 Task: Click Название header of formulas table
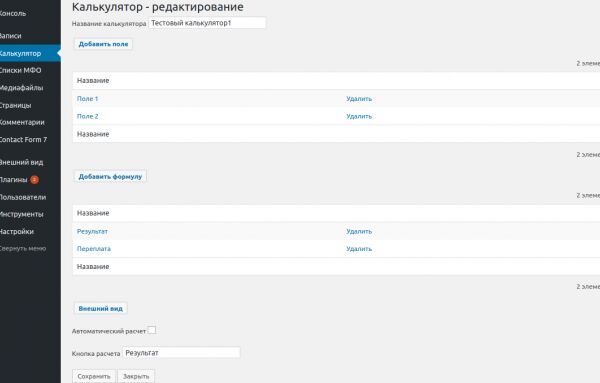coord(93,213)
